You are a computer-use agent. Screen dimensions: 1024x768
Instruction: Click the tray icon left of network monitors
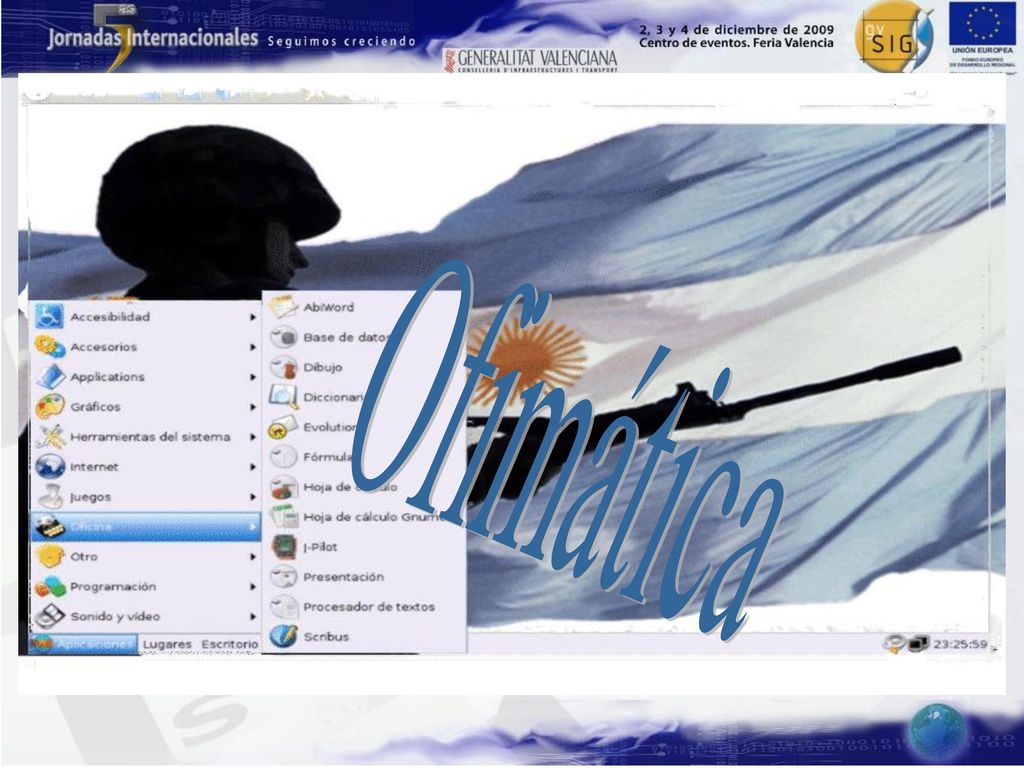[x=894, y=644]
